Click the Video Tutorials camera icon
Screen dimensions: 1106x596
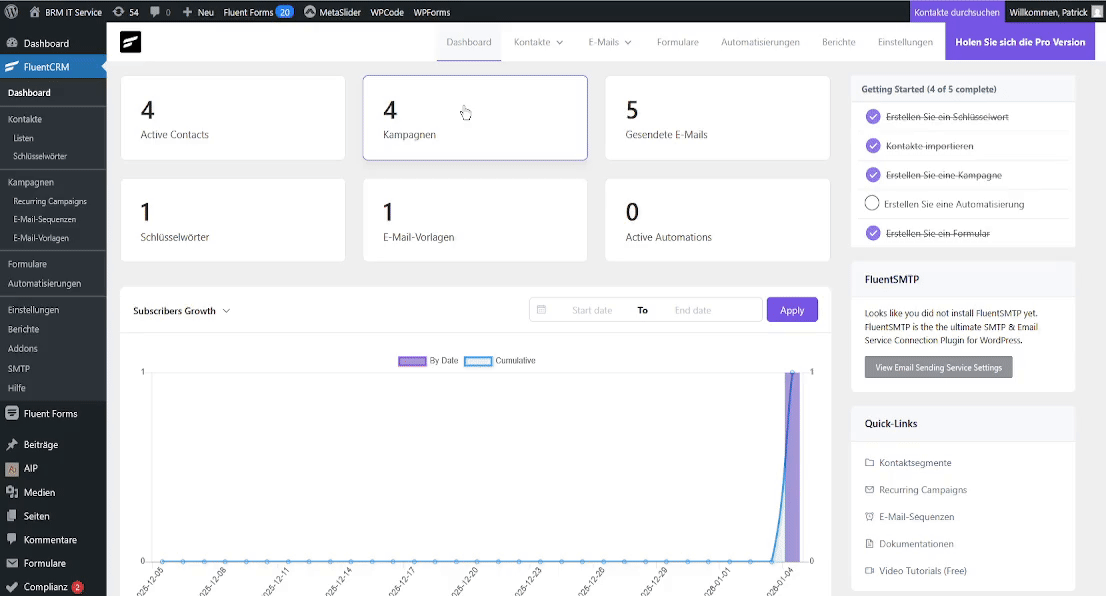[x=869, y=571]
